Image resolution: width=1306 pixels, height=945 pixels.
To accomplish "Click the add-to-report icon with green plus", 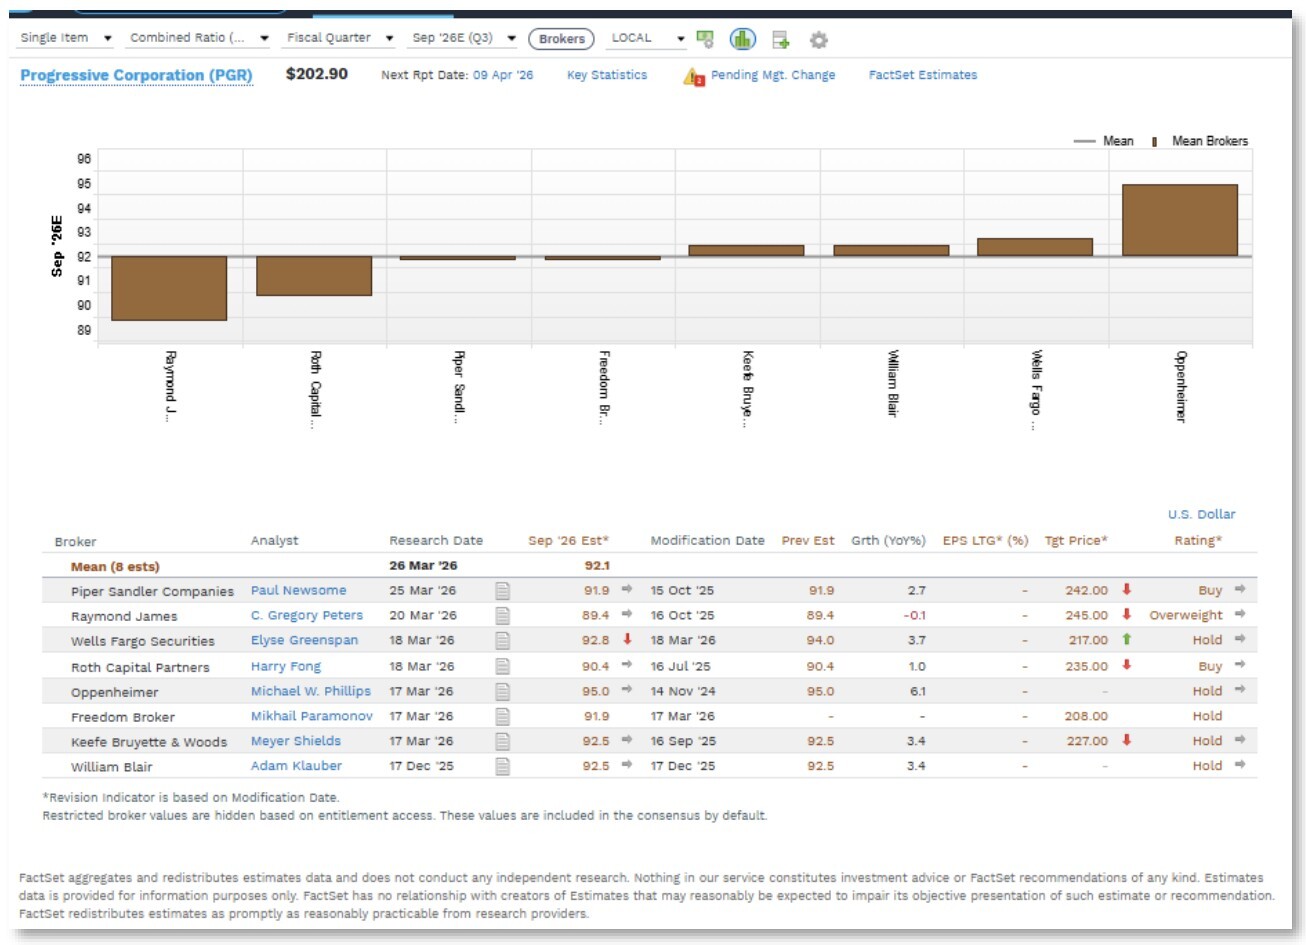I will point(780,40).
